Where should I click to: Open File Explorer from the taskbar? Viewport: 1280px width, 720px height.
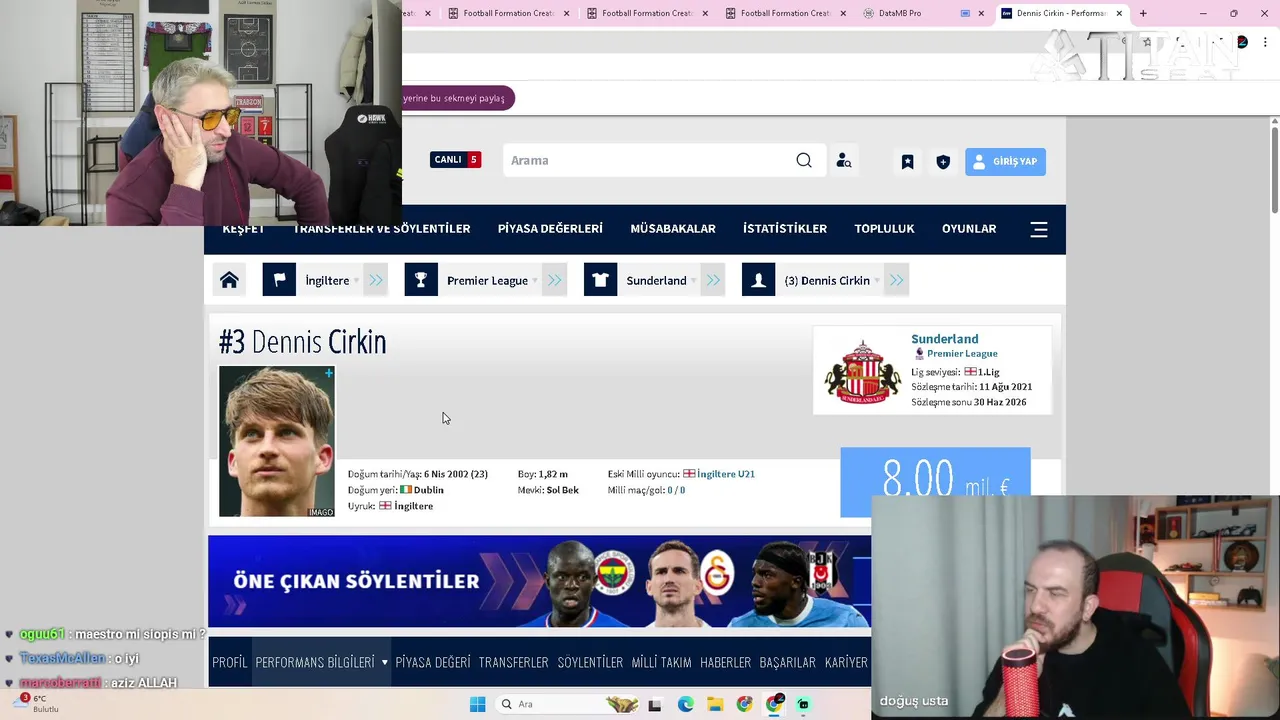[x=715, y=704]
